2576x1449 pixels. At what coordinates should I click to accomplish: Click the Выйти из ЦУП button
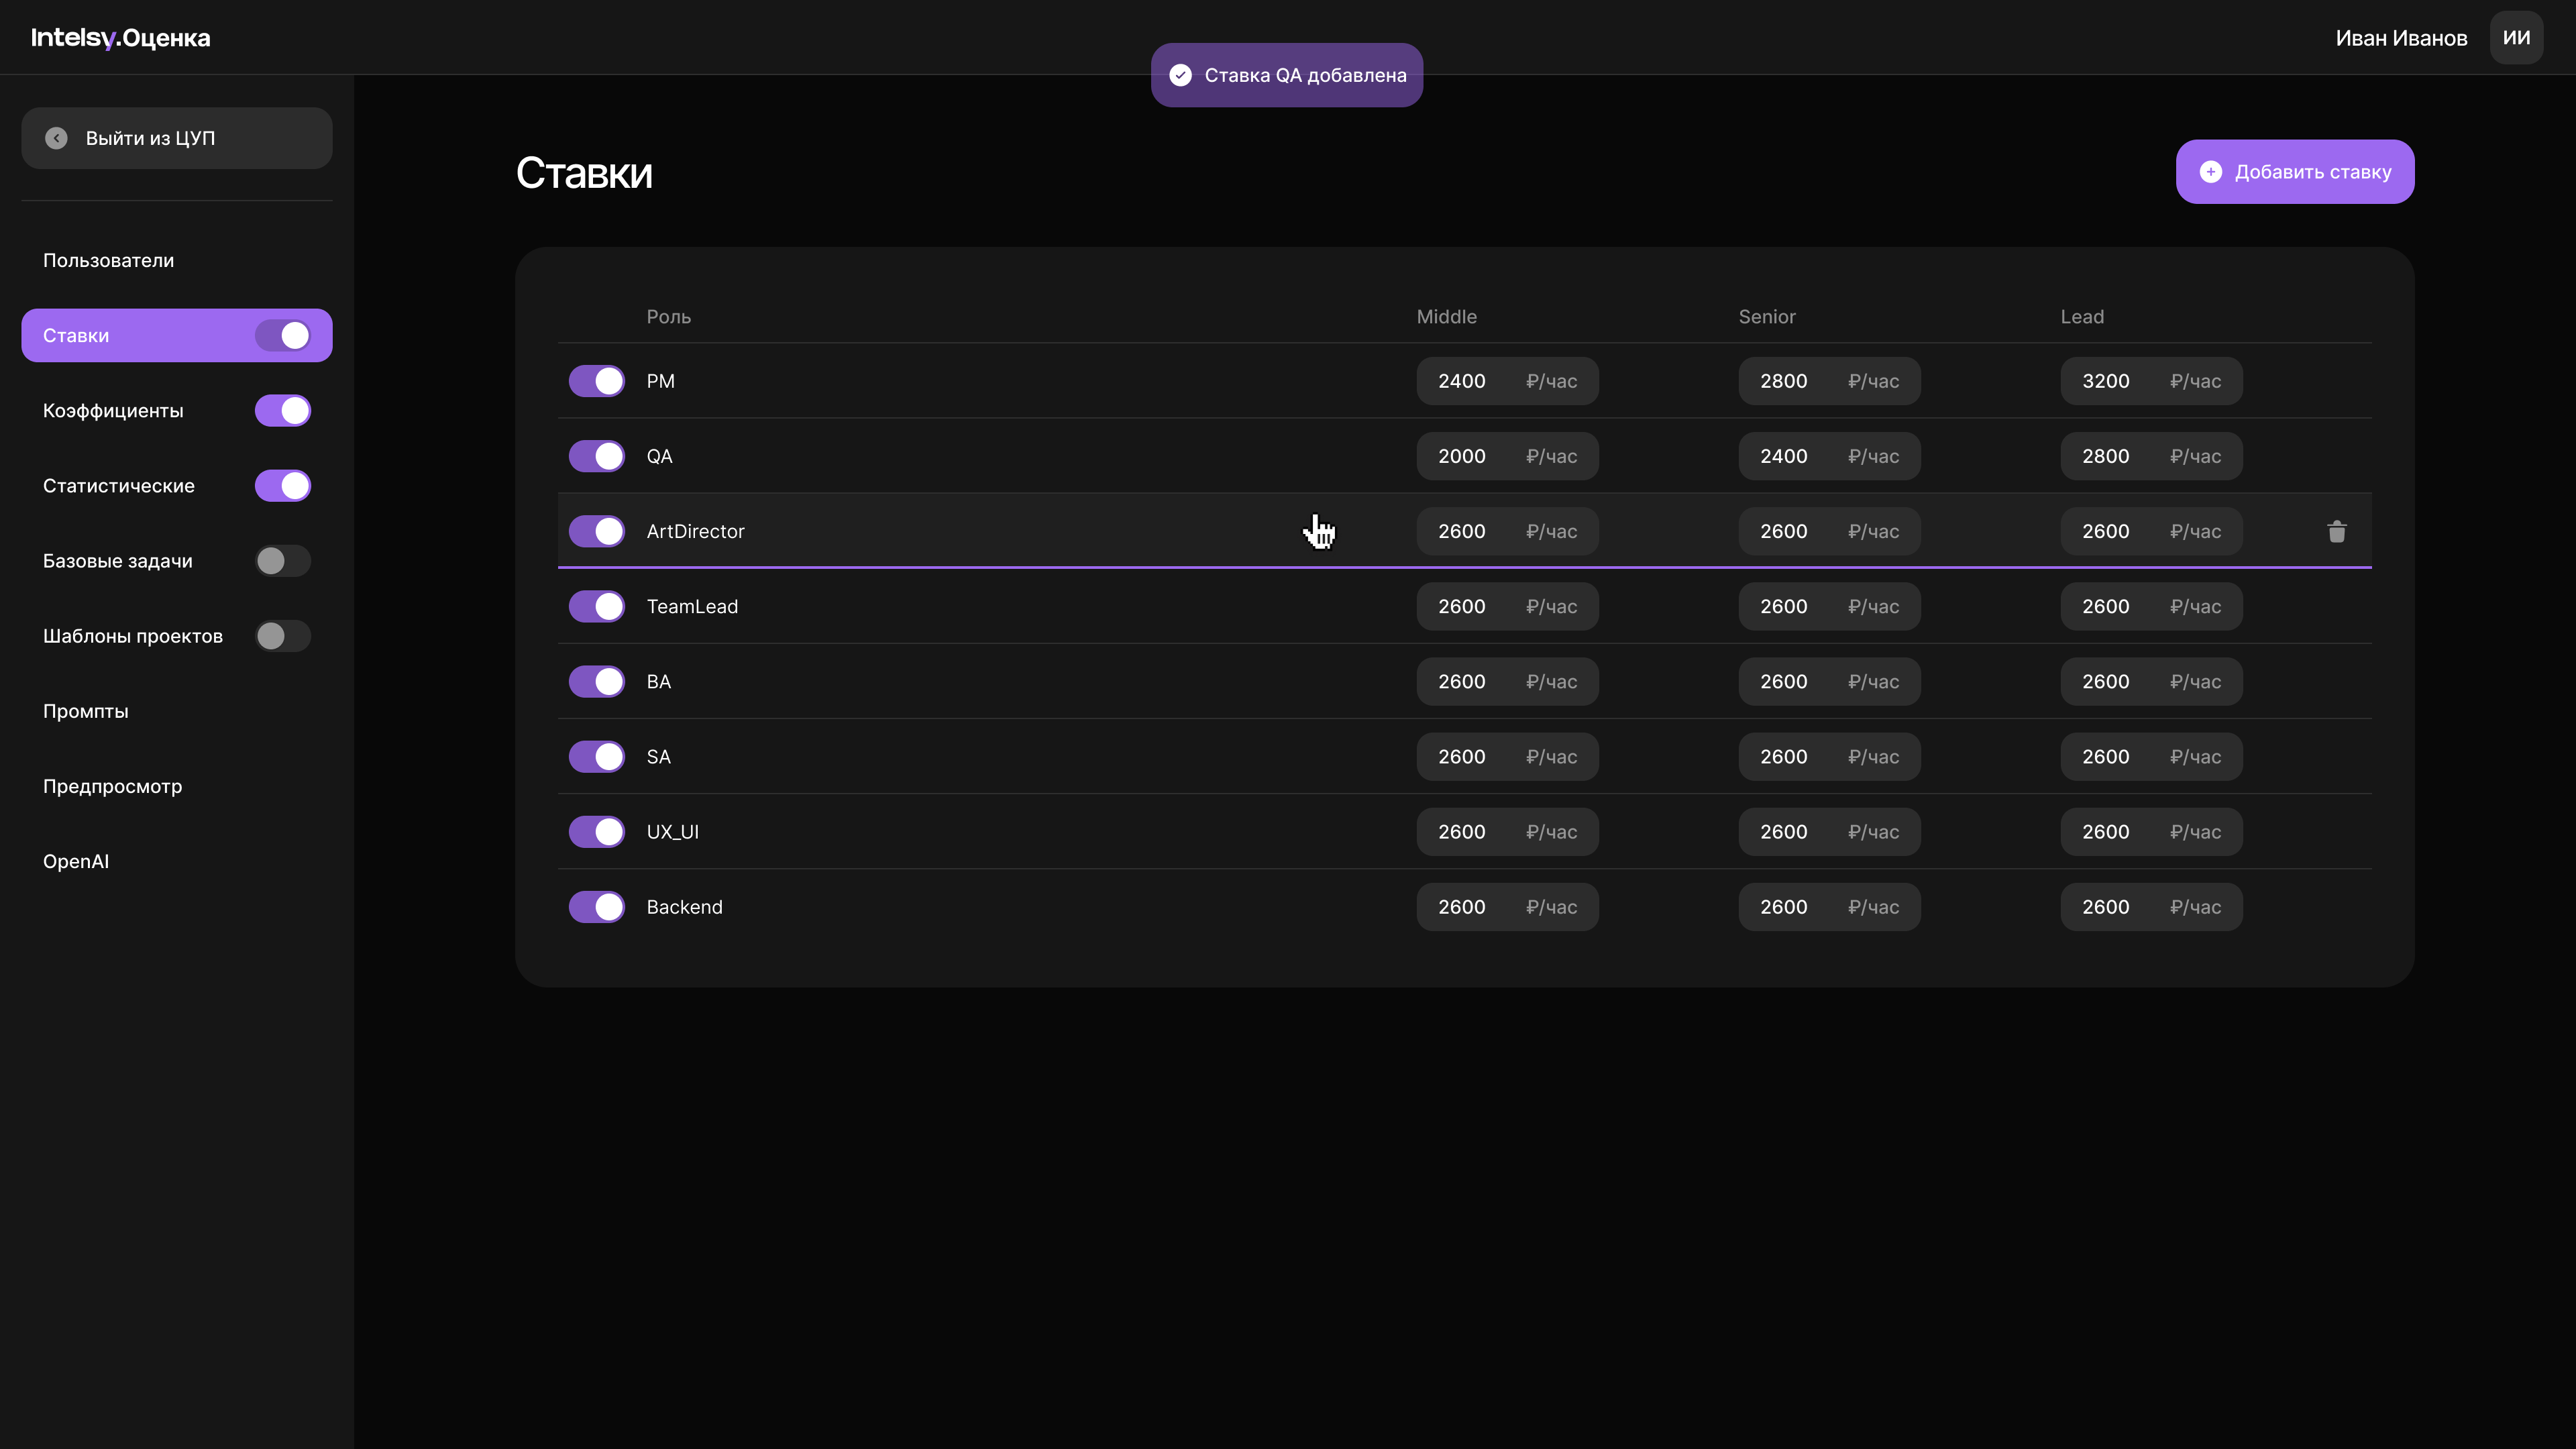tap(177, 138)
